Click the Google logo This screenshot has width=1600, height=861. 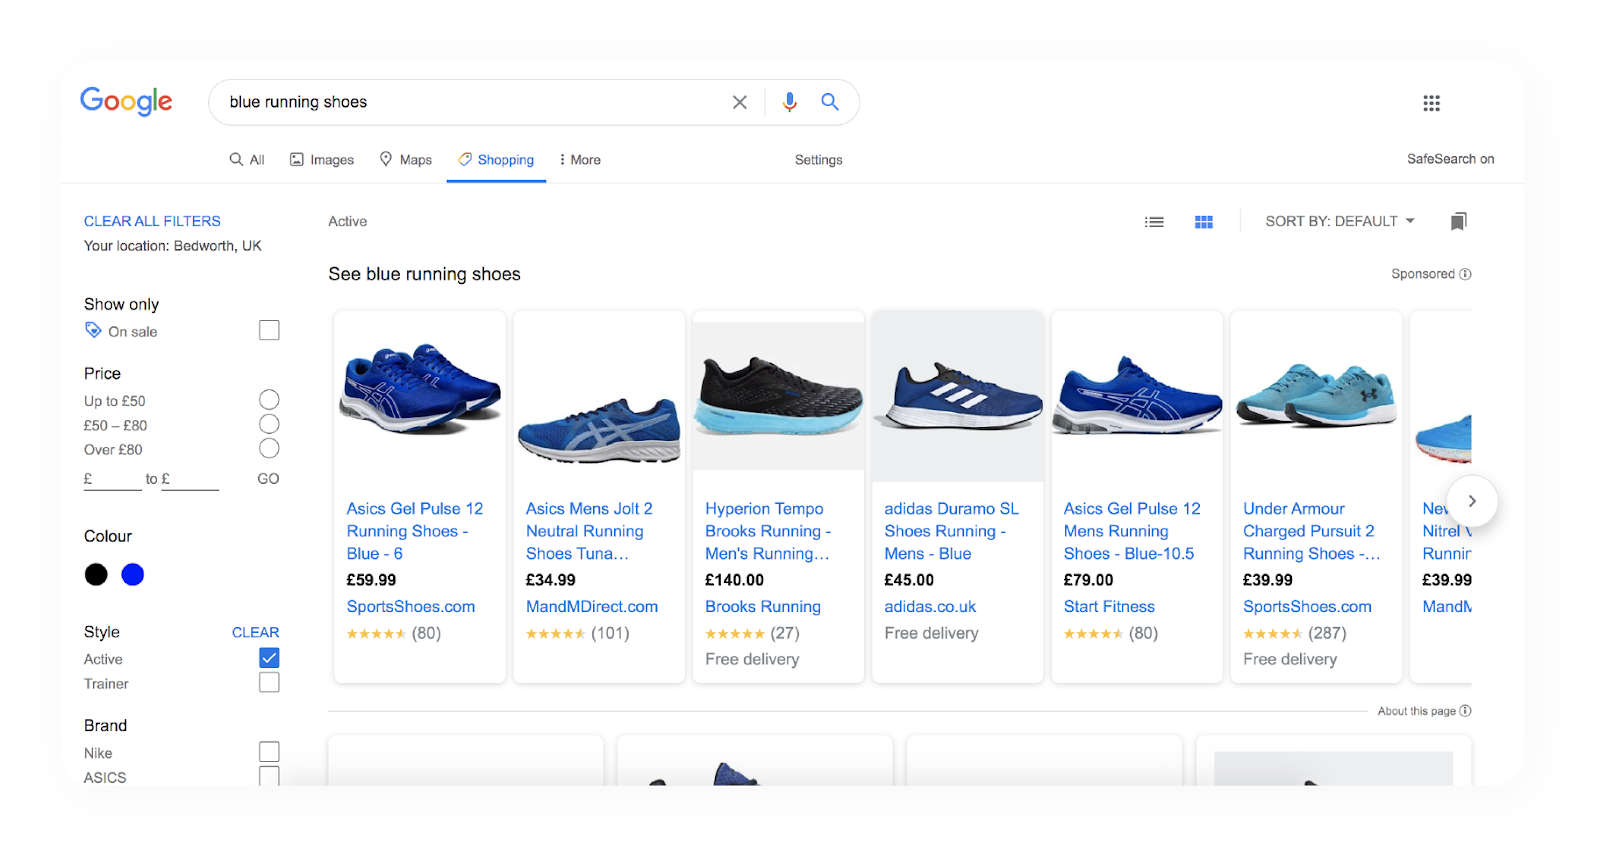pos(126,101)
